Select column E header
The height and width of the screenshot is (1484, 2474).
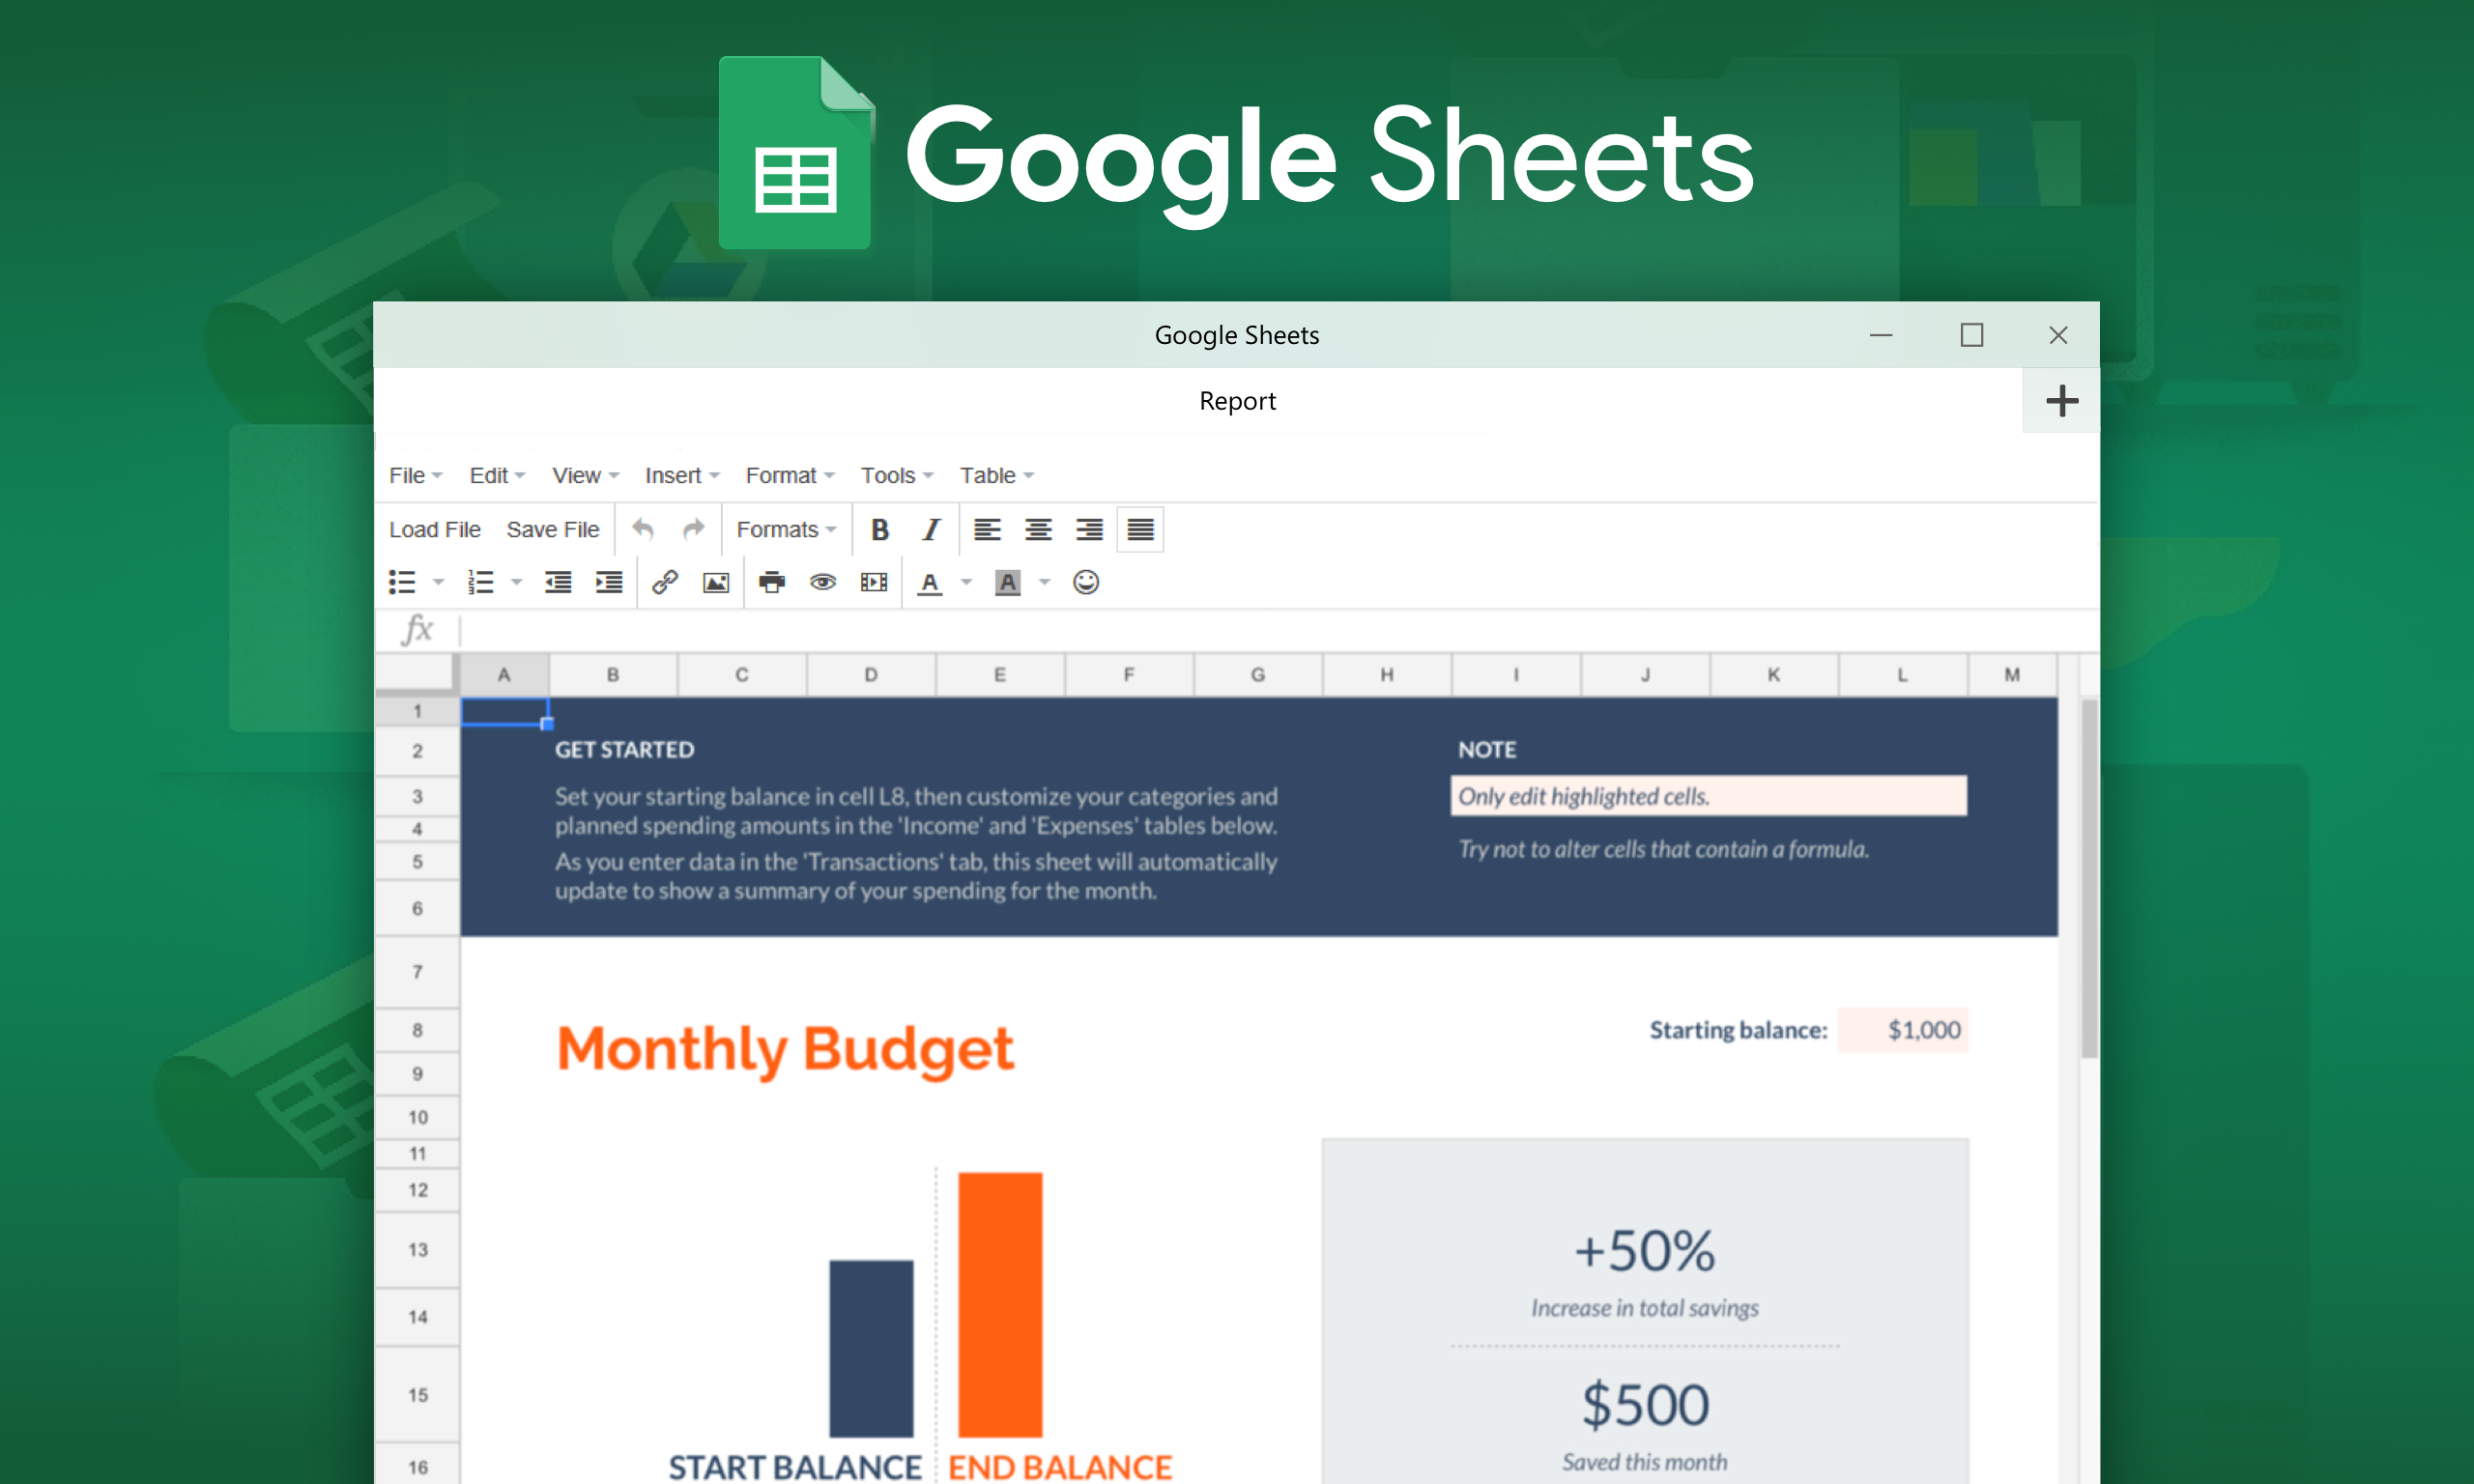tap(1000, 675)
